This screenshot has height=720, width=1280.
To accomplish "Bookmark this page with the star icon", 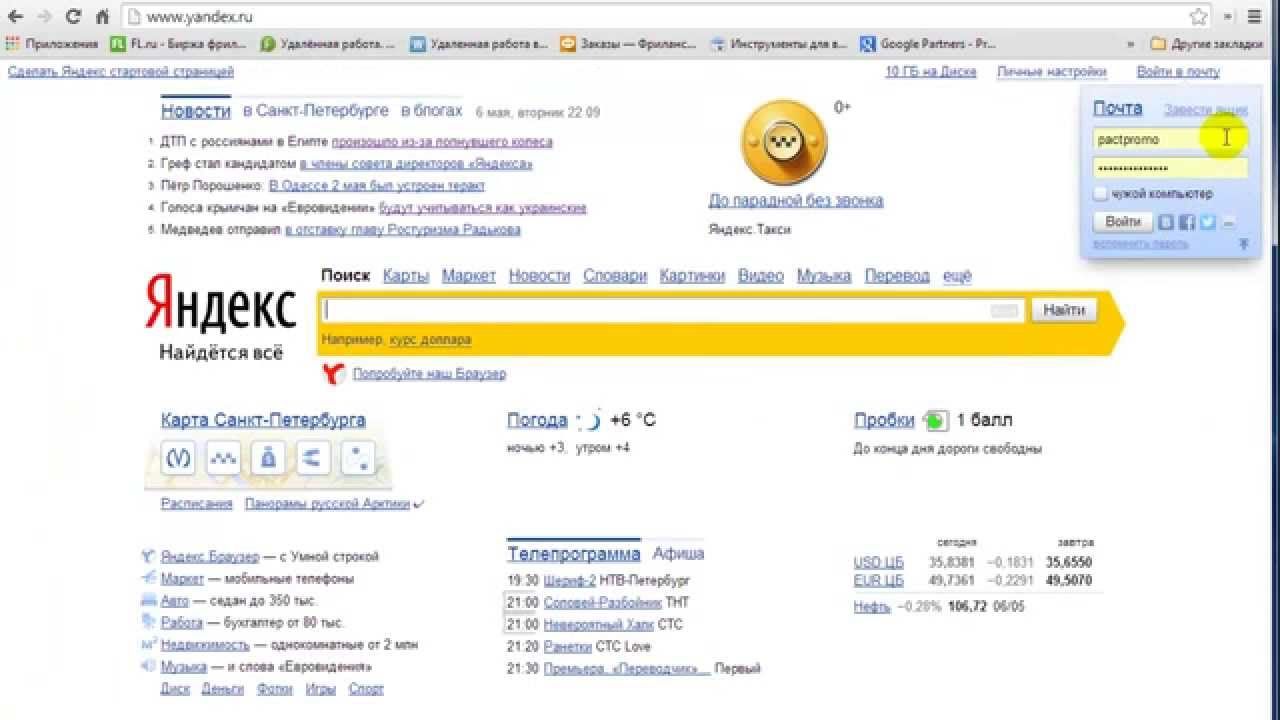I will (x=1198, y=16).
